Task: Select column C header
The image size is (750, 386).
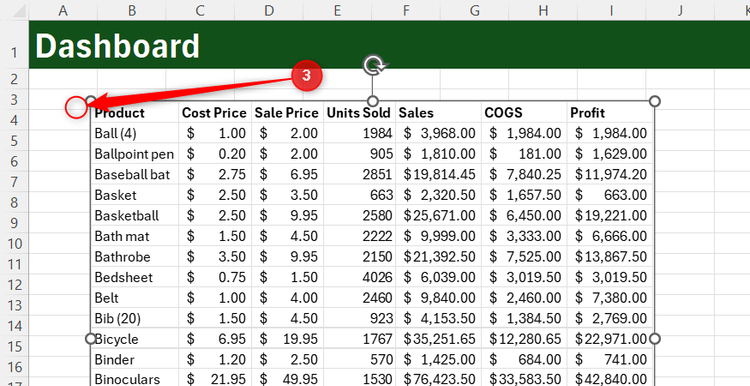Action: (x=200, y=11)
